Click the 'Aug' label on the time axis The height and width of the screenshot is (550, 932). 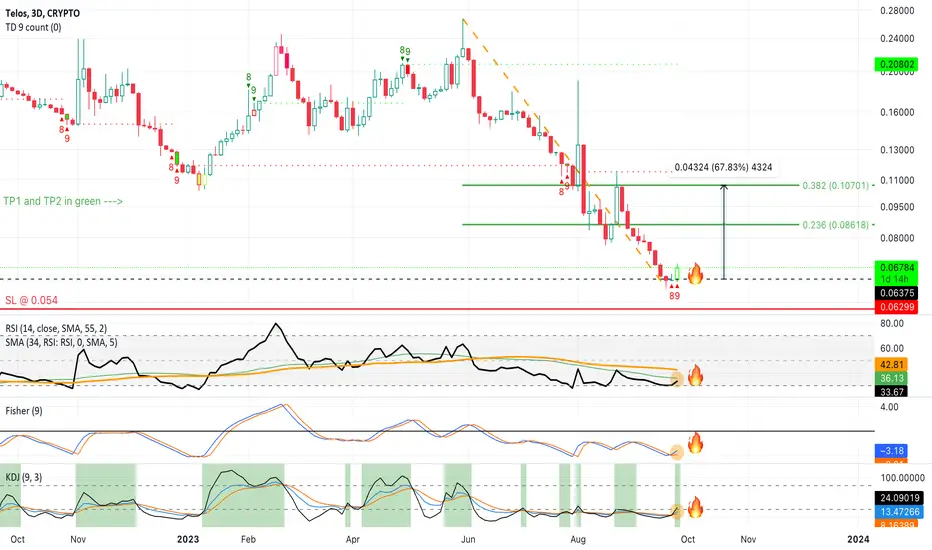(578, 539)
